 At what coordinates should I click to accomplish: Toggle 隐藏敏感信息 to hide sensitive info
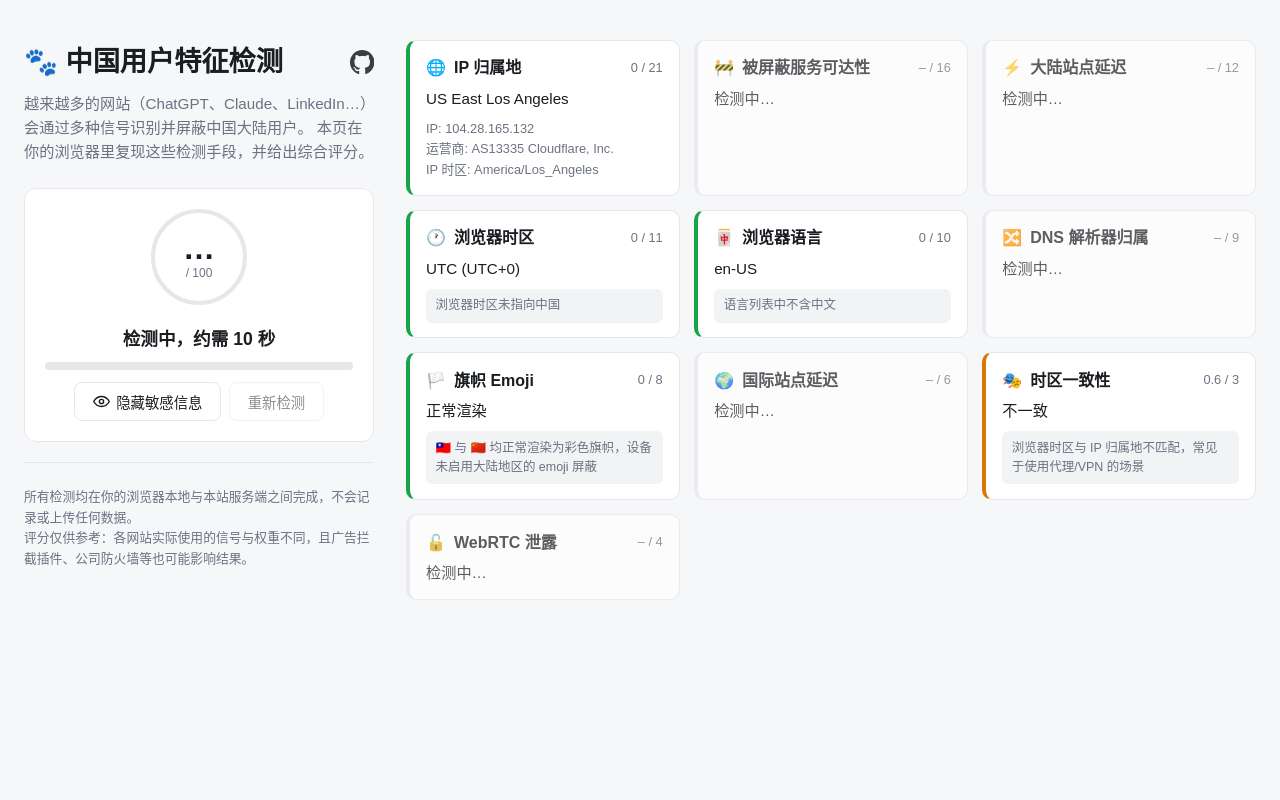[x=147, y=402]
